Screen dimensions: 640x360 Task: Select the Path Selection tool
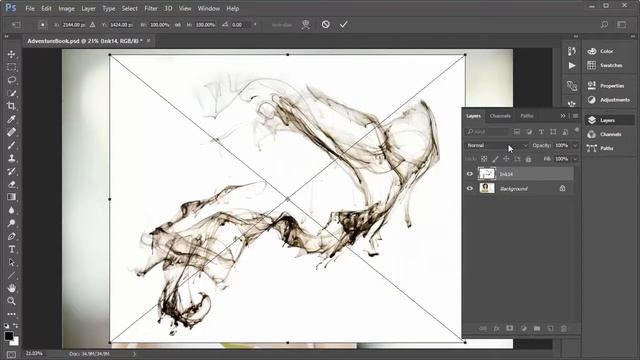click(x=11, y=262)
